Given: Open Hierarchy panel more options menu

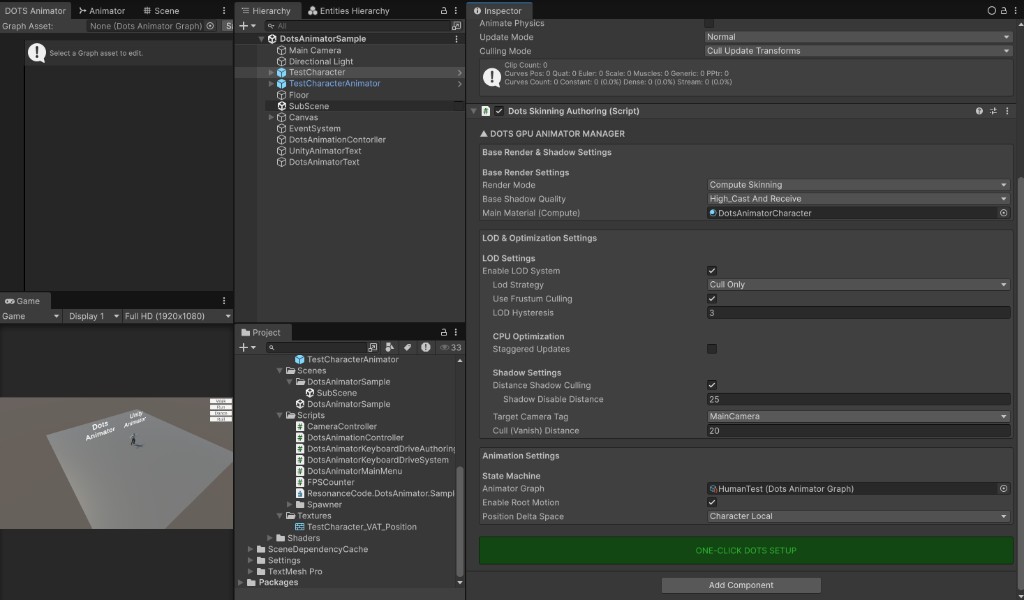Looking at the screenshot, I should (x=456, y=10).
